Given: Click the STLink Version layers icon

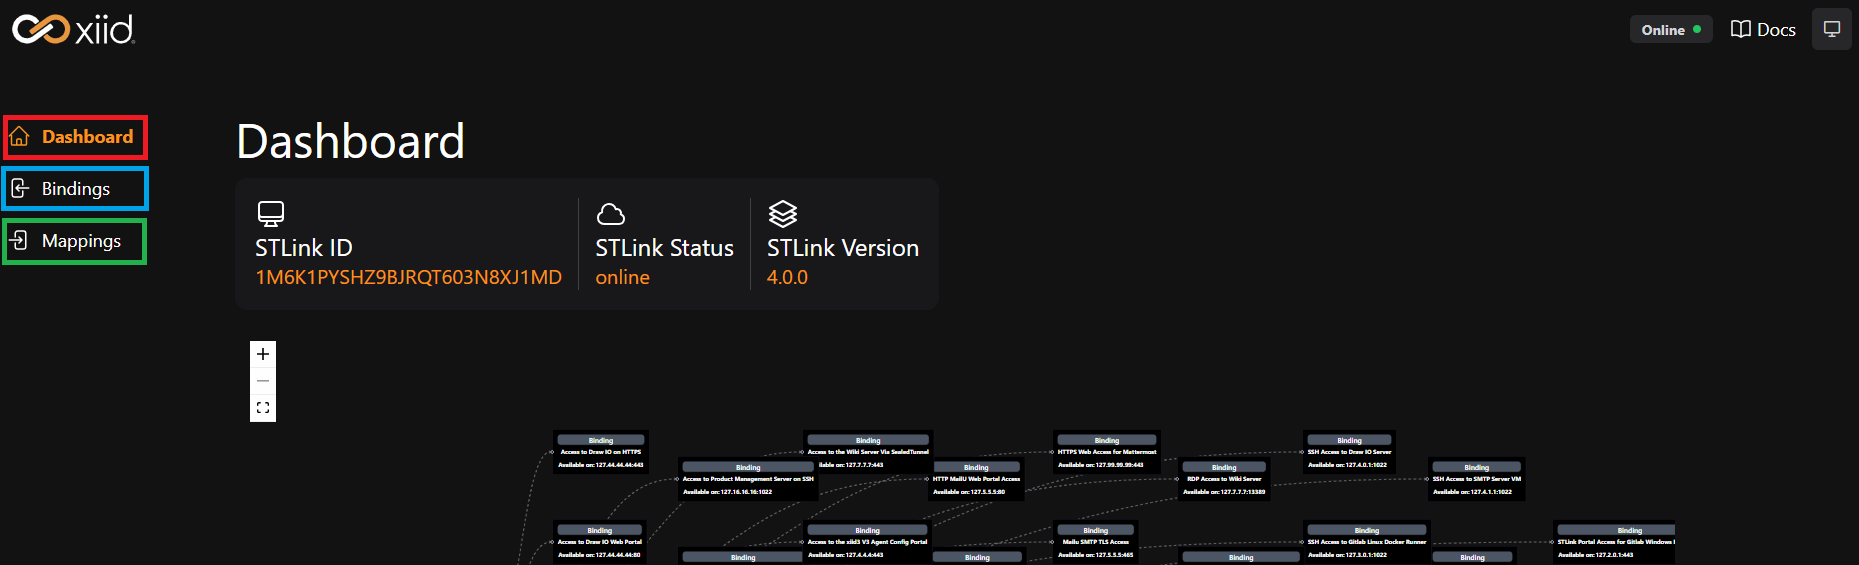Looking at the screenshot, I should [x=782, y=214].
